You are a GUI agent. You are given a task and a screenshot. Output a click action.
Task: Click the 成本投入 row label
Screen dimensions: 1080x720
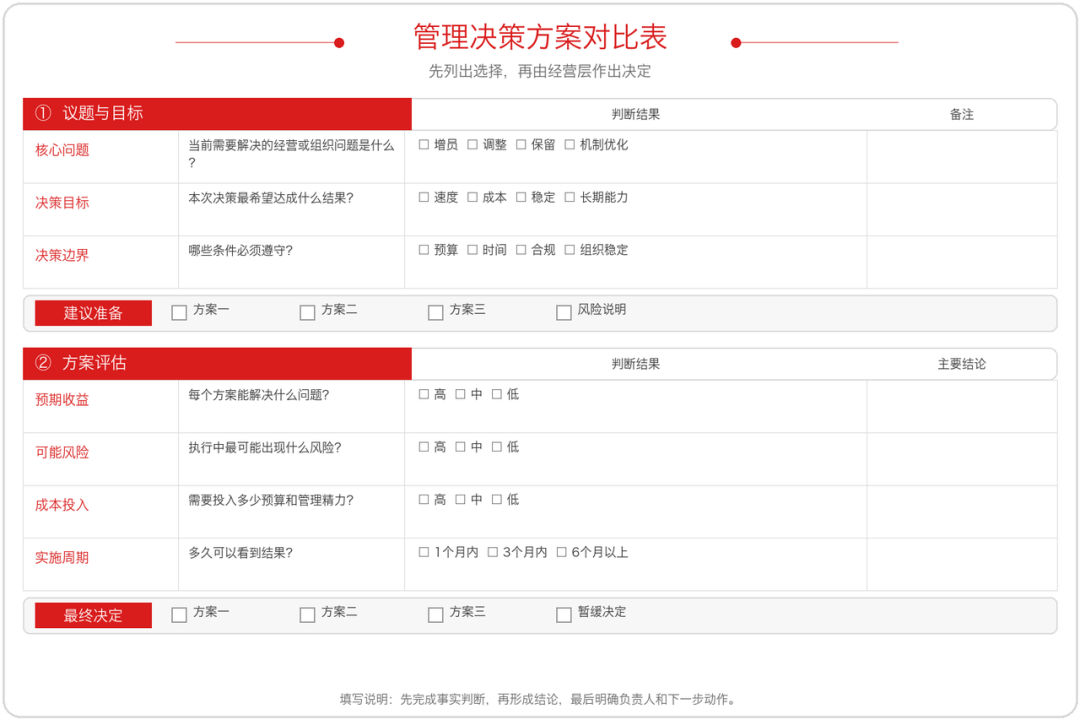pos(62,505)
